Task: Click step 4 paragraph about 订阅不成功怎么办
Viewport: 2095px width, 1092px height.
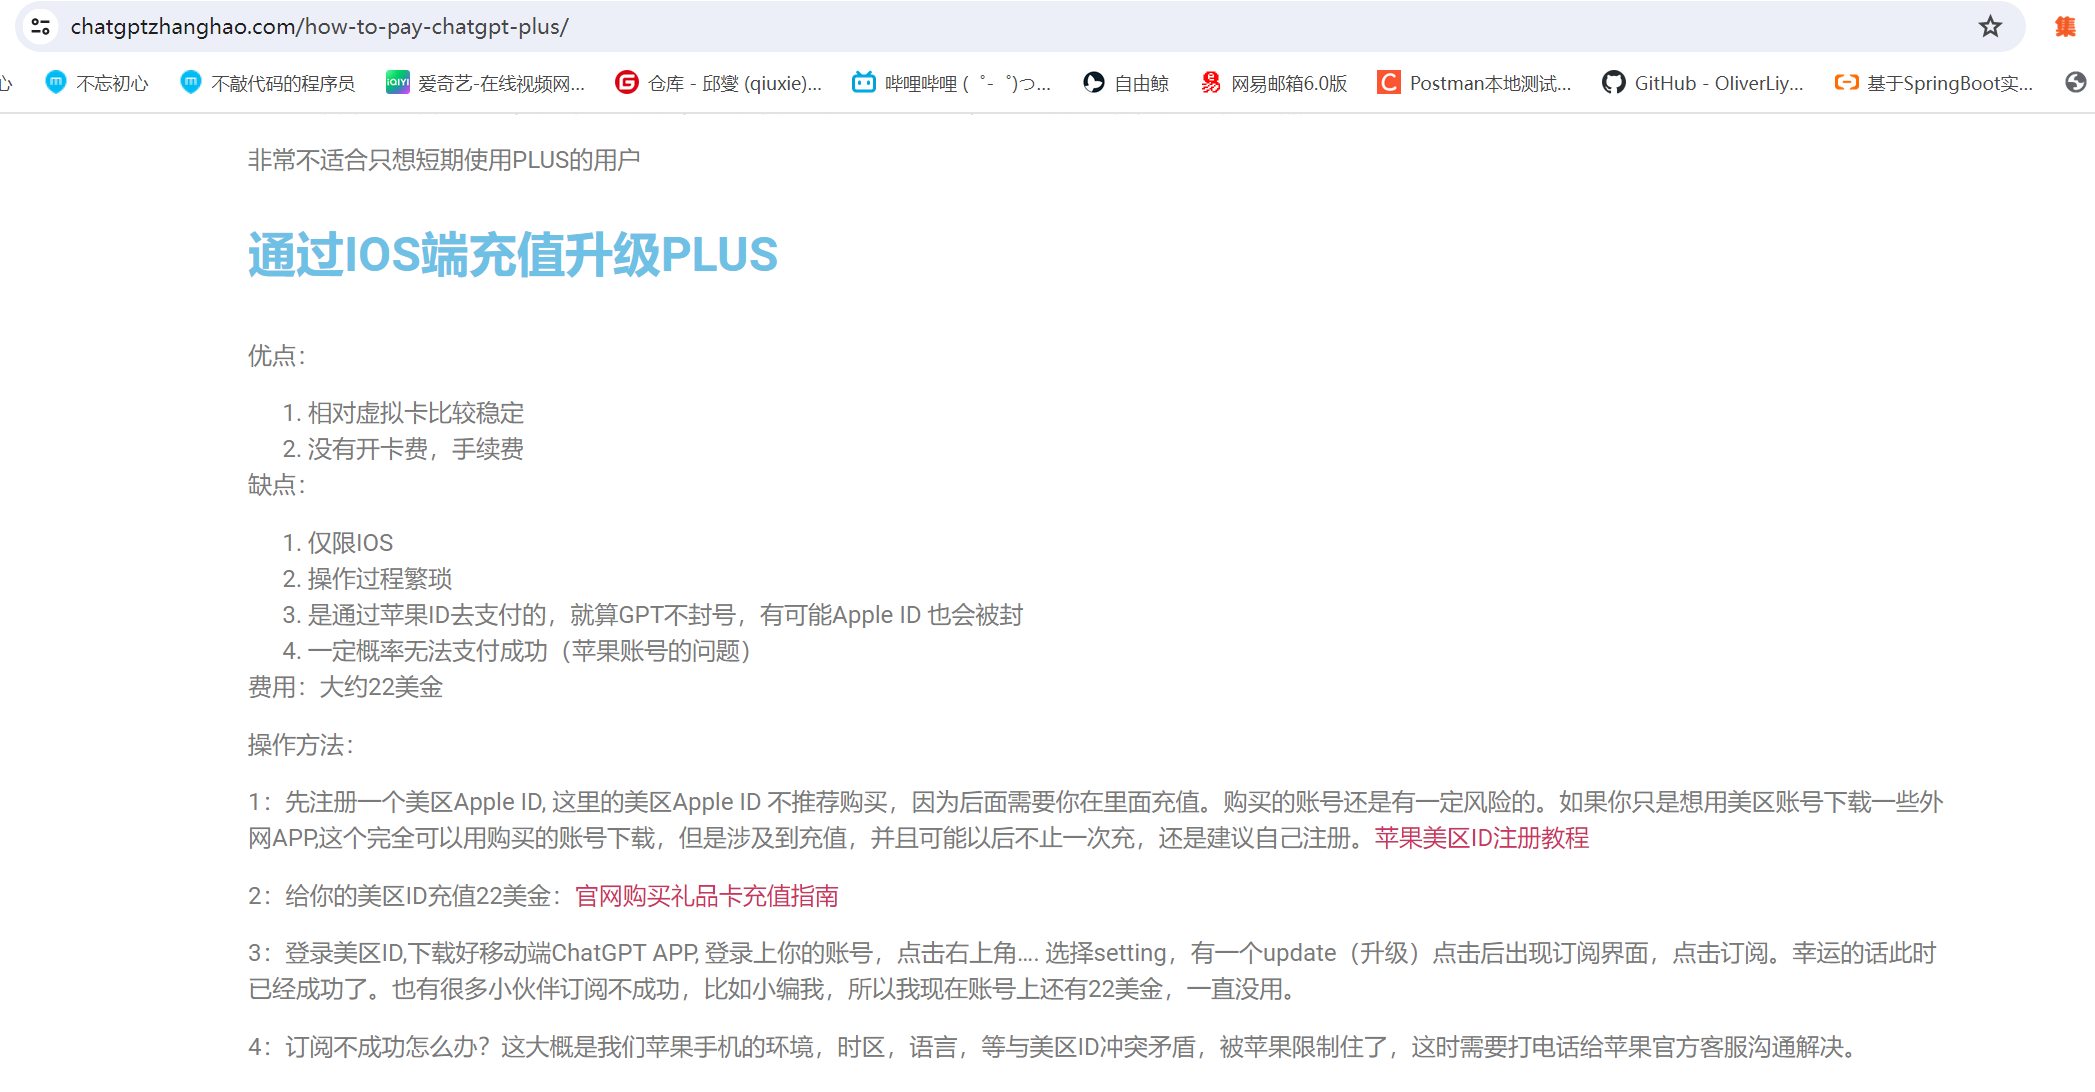Action: tap(1055, 1047)
